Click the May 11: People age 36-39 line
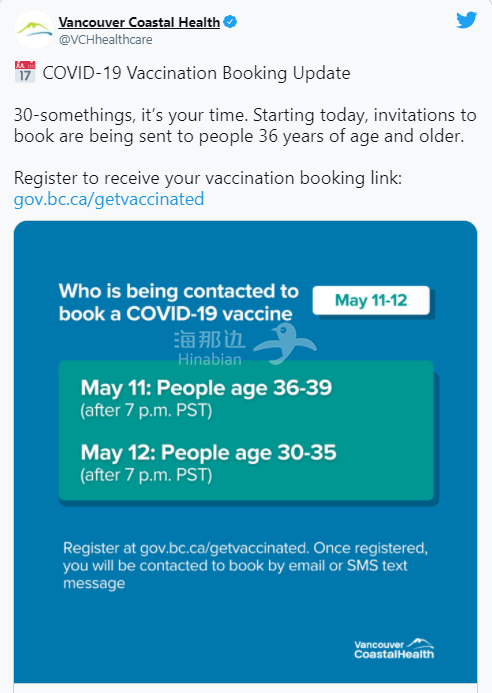Screen dimensions: 492x693 [x=206, y=388]
